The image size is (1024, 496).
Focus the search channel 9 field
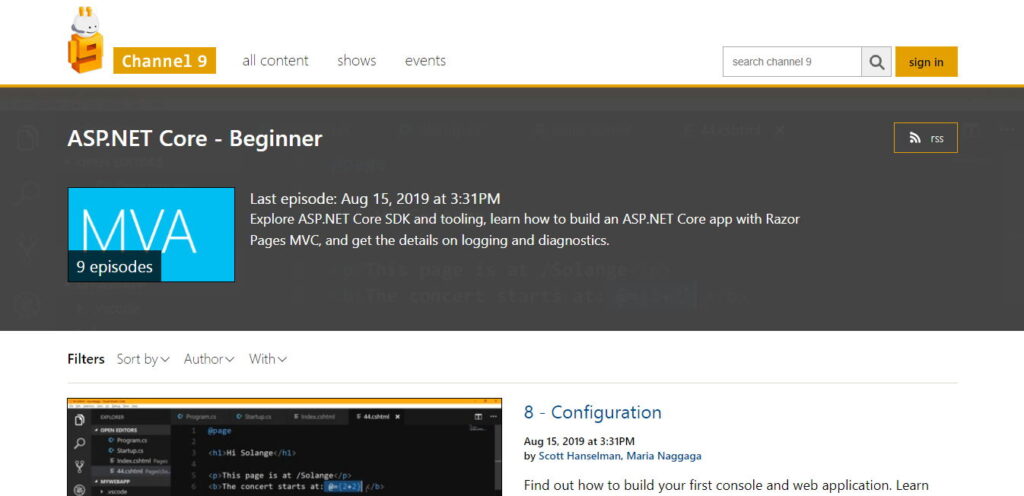[x=792, y=62]
